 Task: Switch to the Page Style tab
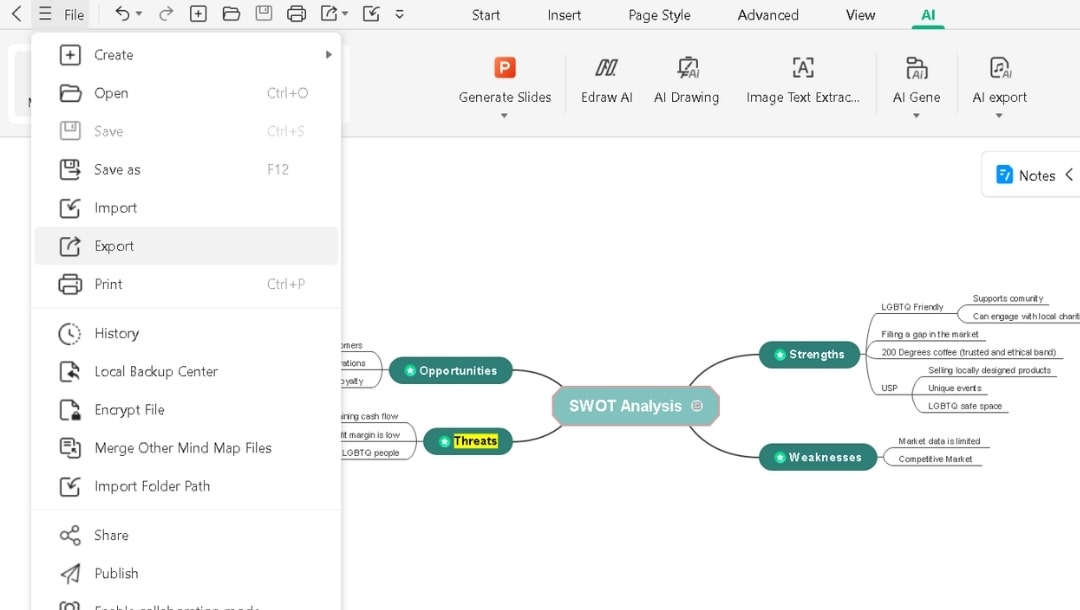click(x=659, y=15)
